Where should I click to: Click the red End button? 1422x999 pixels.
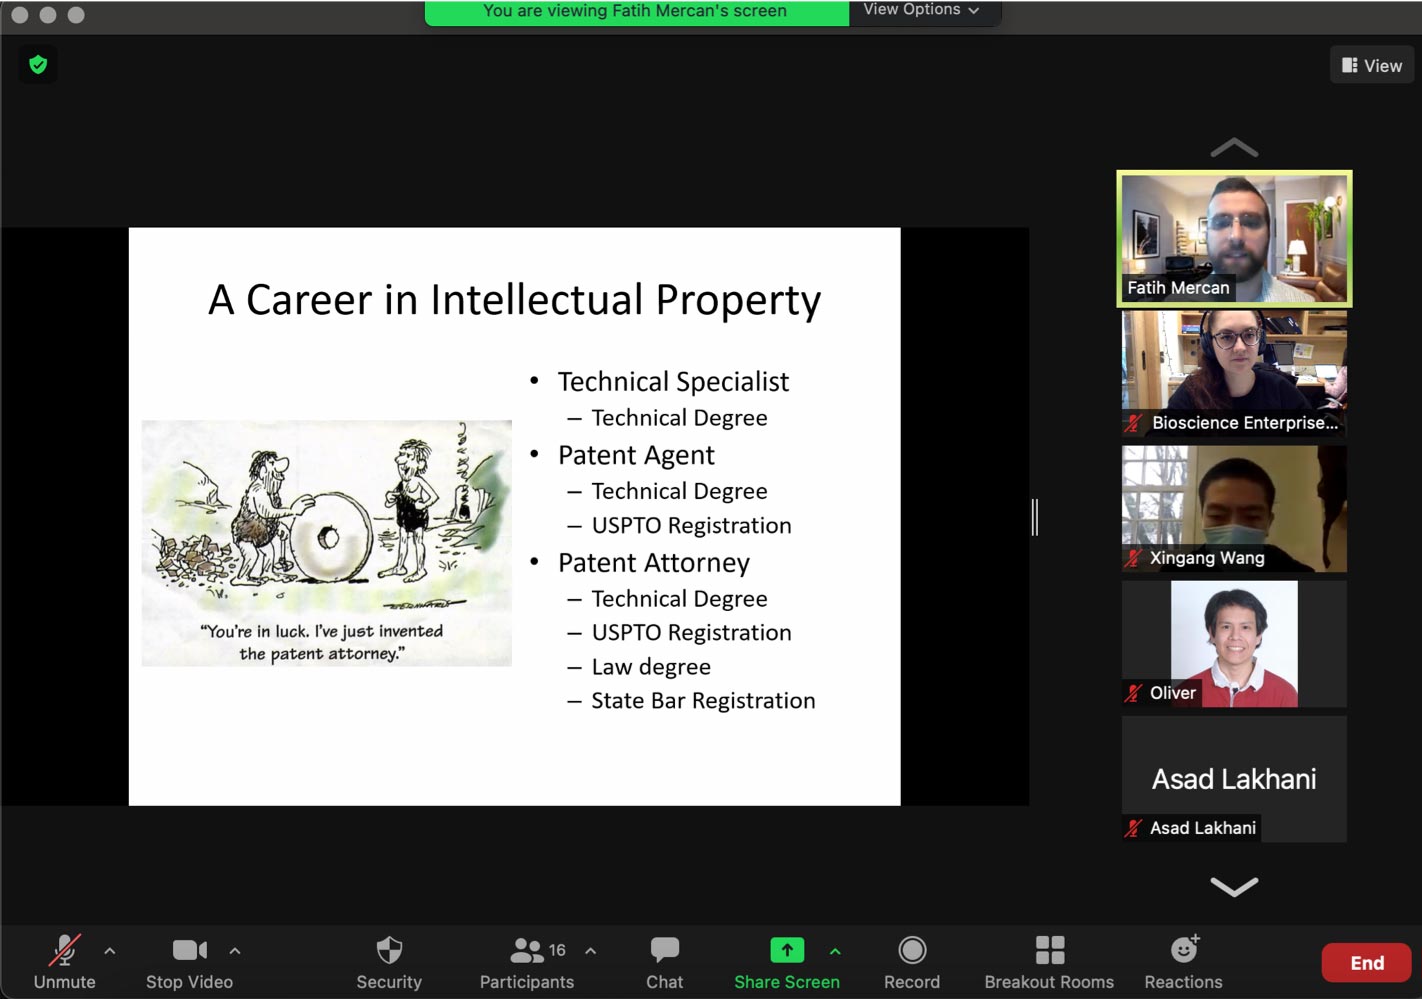(x=1366, y=963)
